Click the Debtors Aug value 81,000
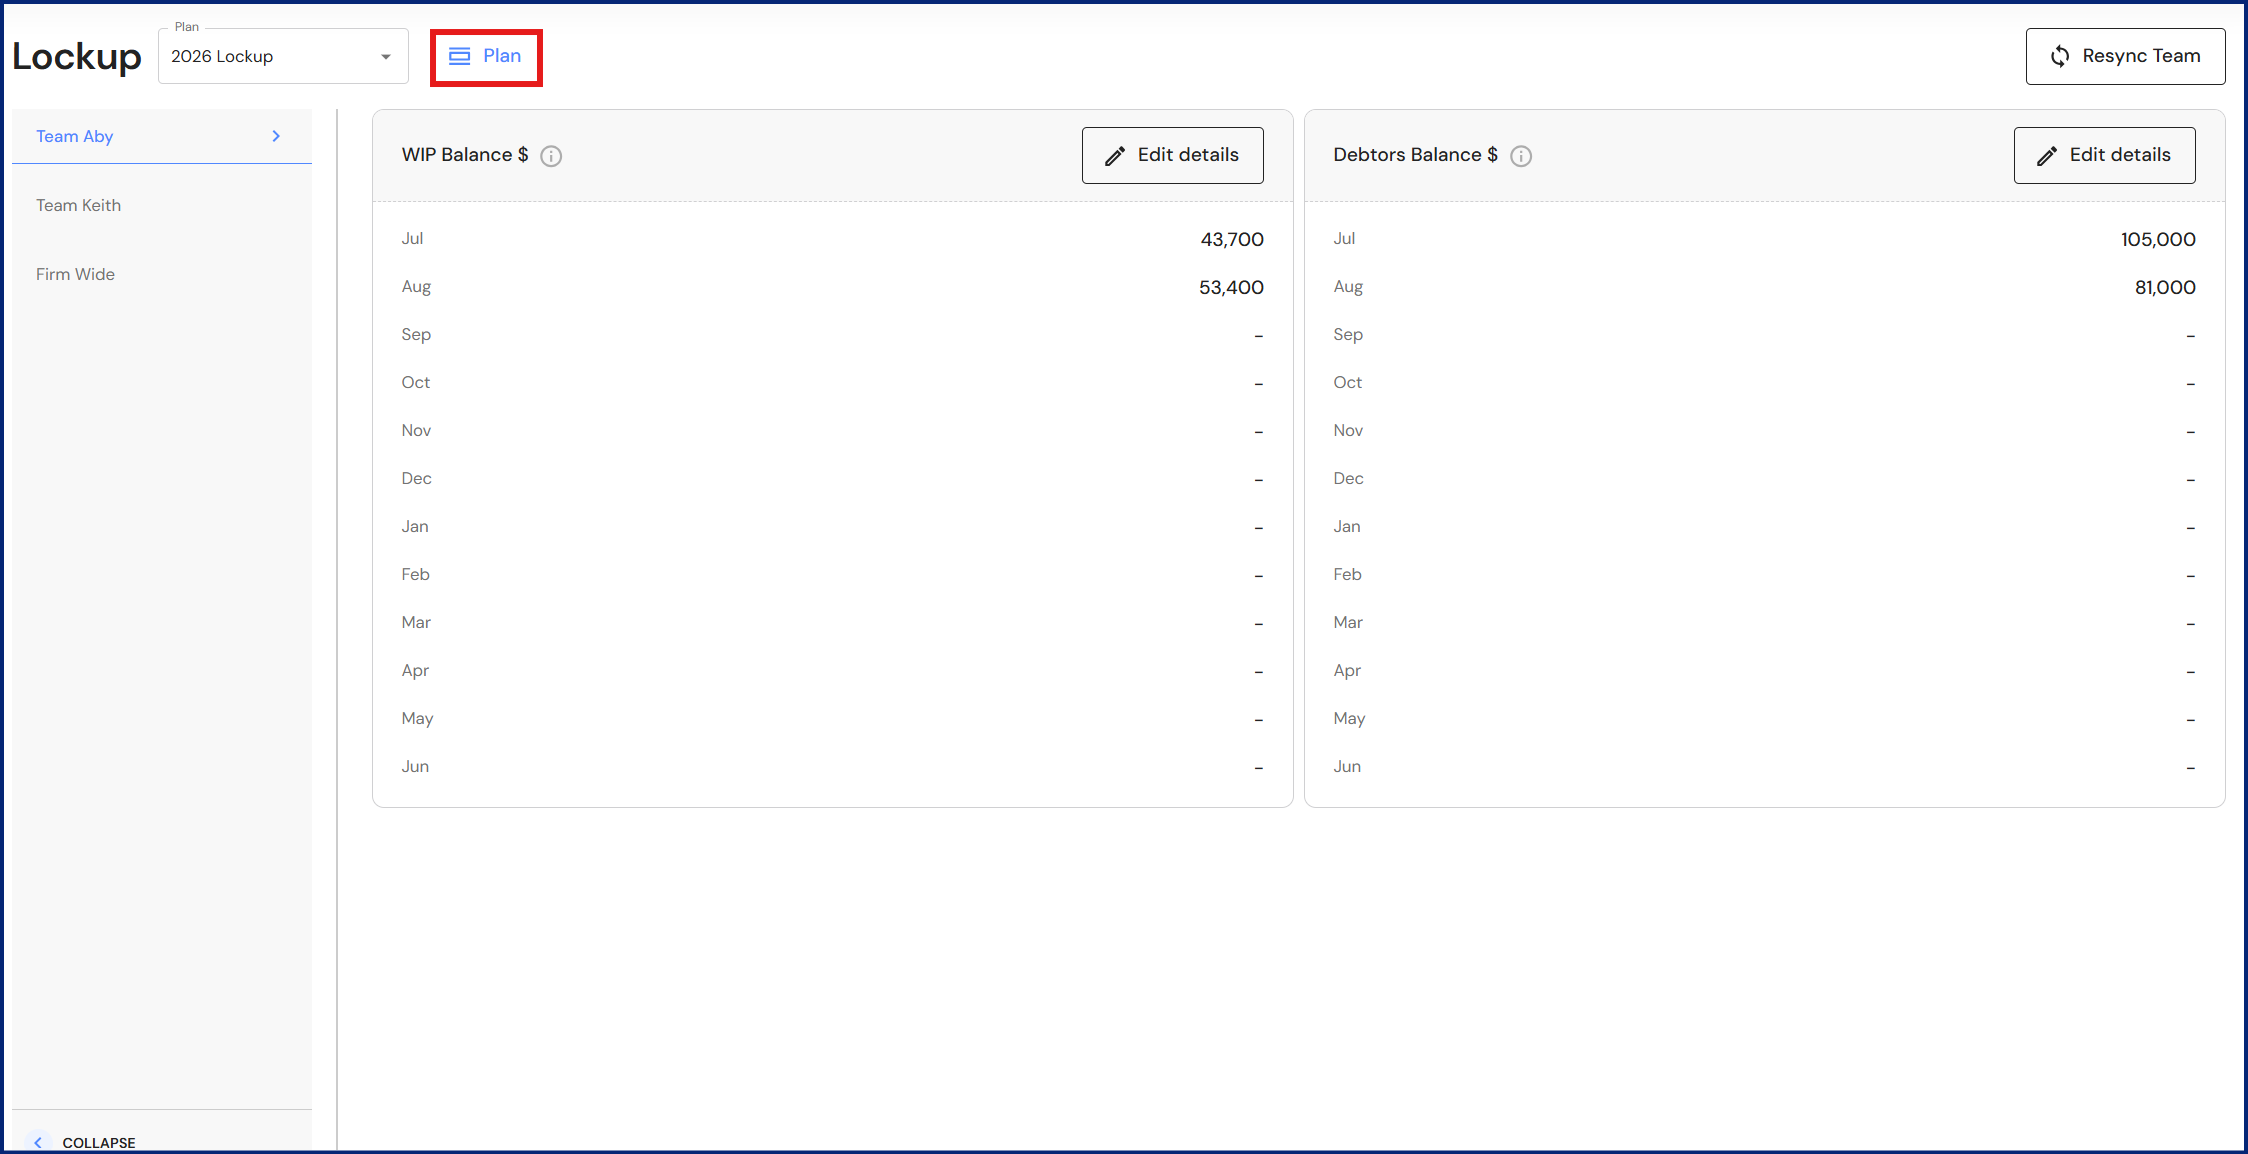The image size is (2248, 1154). 2165,287
